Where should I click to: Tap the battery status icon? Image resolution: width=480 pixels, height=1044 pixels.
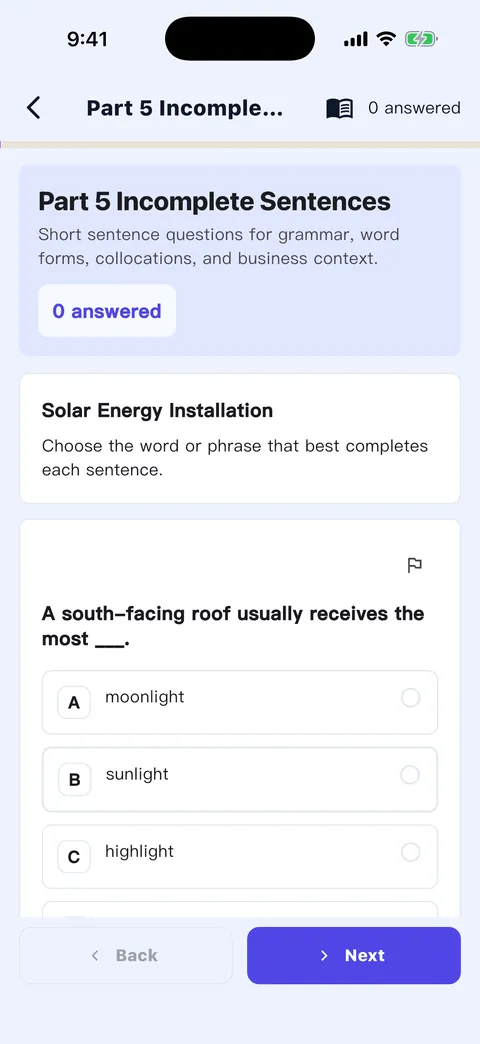tap(421, 40)
